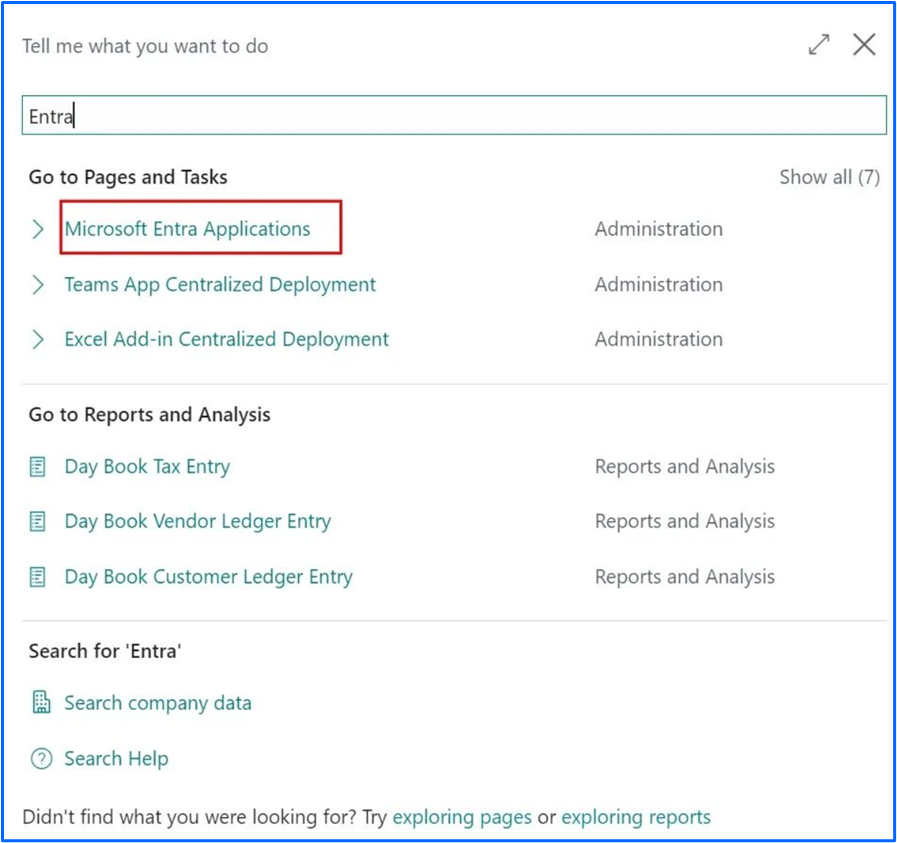Image resolution: width=897 pixels, height=843 pixels.
Task: Open Day Book Tax Entry report
Action: coord(147,467)
